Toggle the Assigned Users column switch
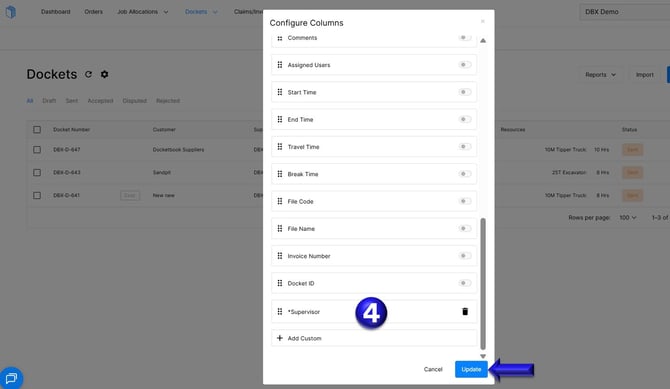The height and width of the screenshot is (389, 670). (x=464, y=65)
